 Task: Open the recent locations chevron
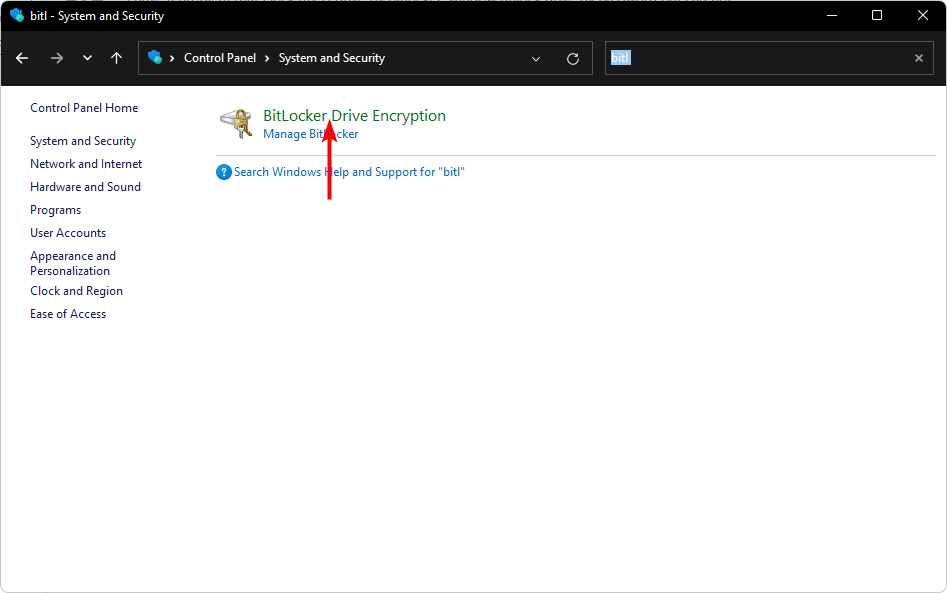click(x=88, y=58)
